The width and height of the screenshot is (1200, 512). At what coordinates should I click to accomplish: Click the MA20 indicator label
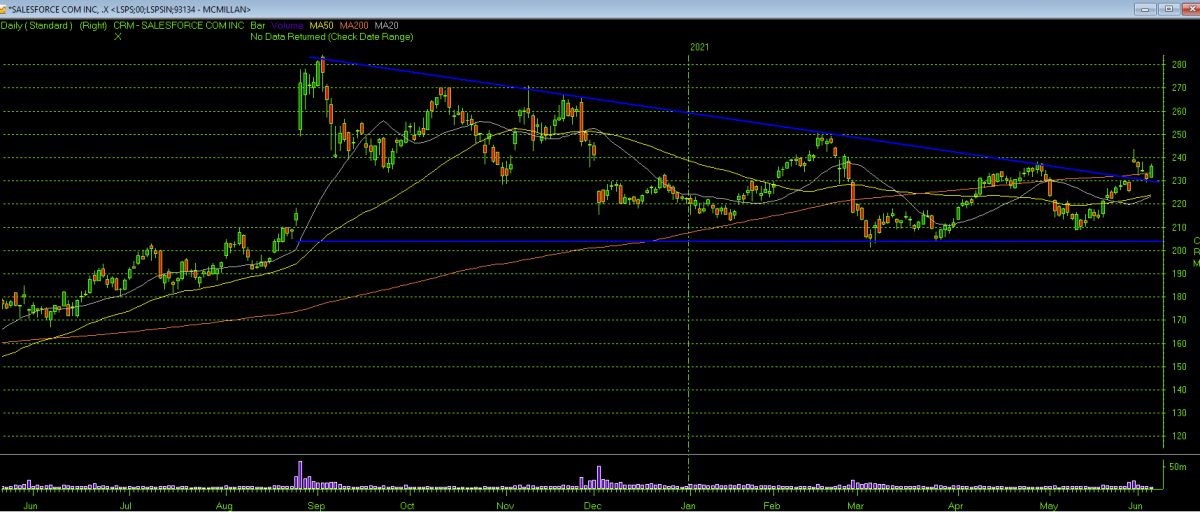pyautogui.click(x=389, y=25)
